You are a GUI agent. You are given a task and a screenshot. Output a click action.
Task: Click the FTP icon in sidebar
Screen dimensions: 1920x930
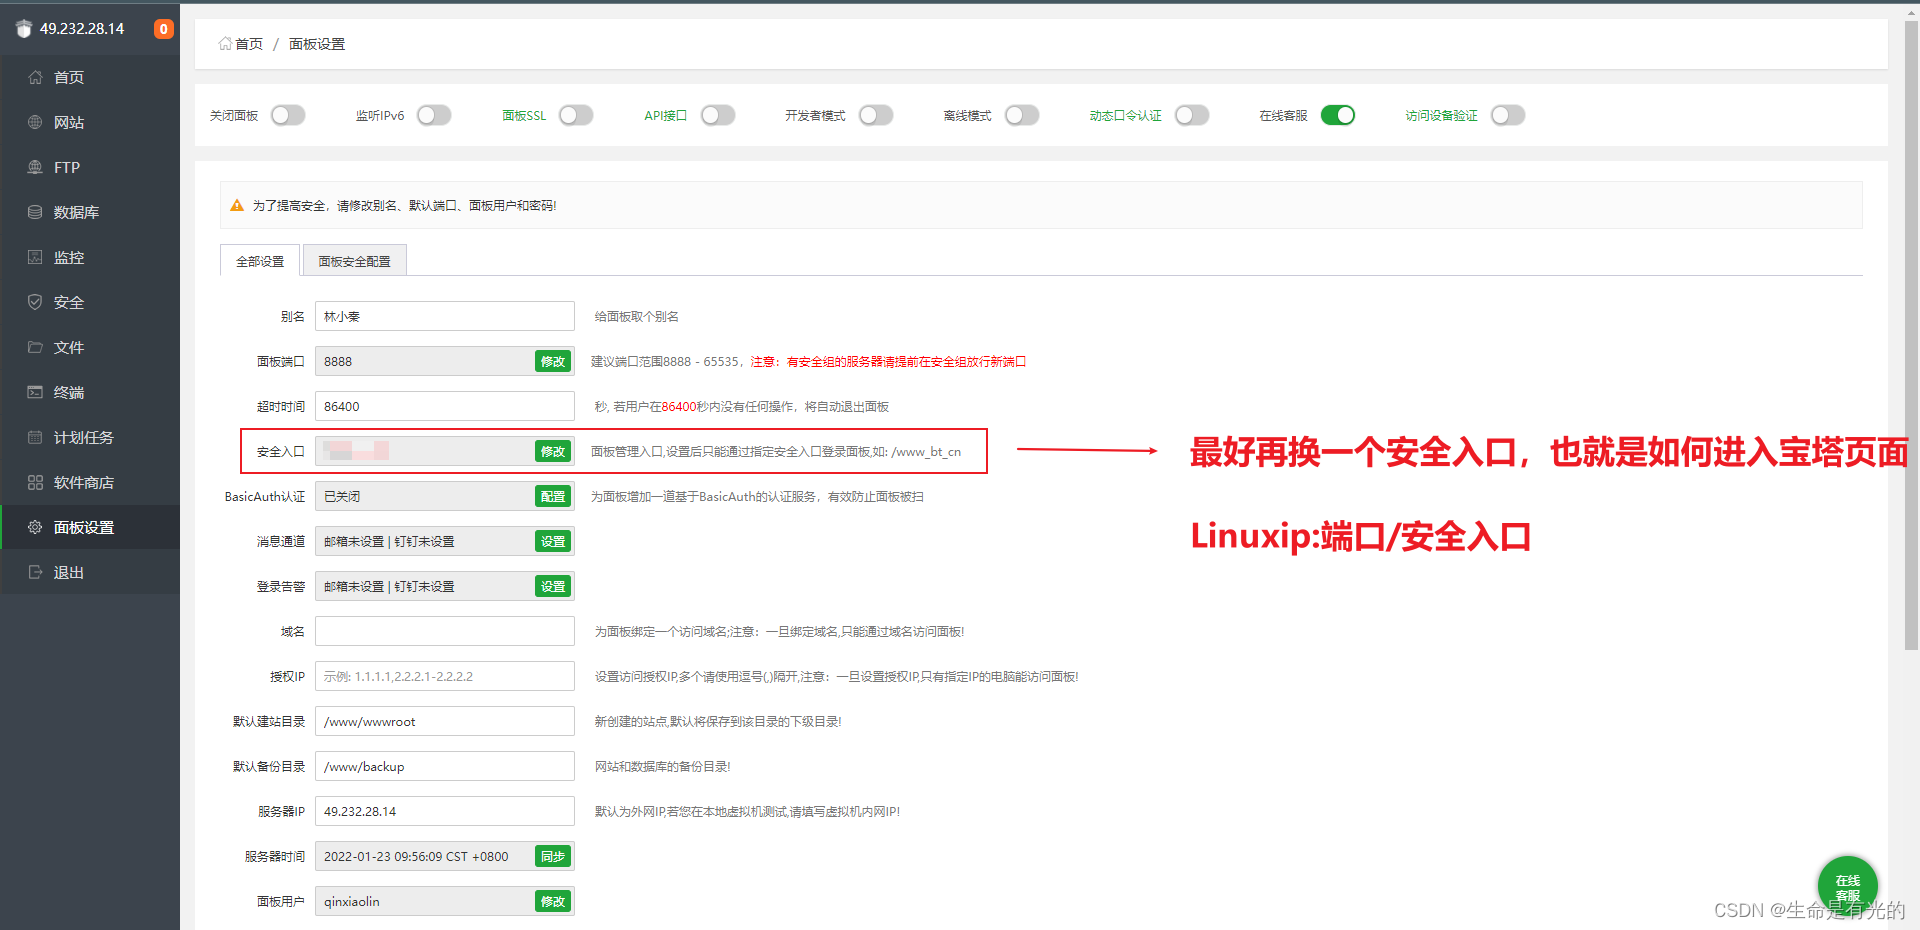coord(35,167)
